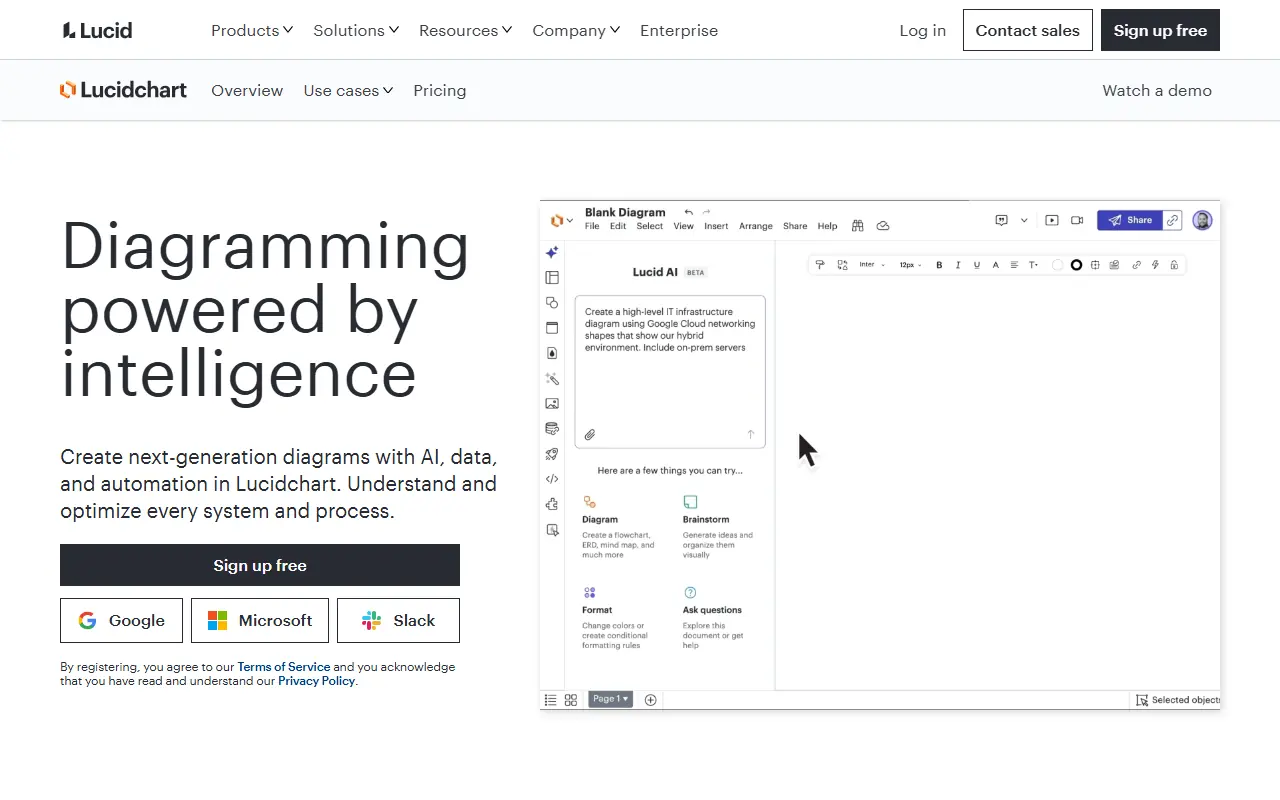Toggle bold formatting in the toolbar
This screenshot has width=1280, height=800.
tap(939, 264)
